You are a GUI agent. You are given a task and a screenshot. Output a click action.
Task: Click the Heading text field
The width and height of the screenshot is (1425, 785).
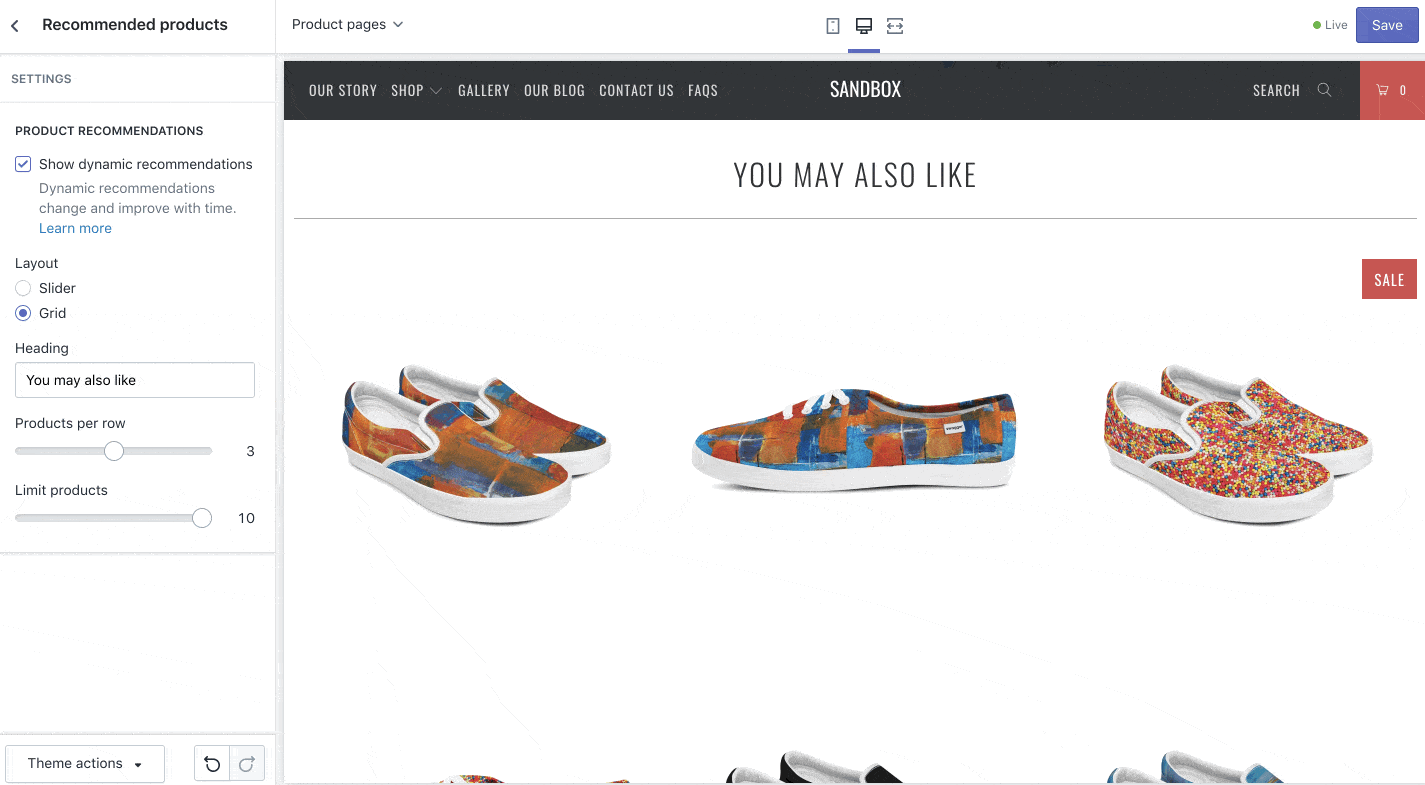pos(135,380)
